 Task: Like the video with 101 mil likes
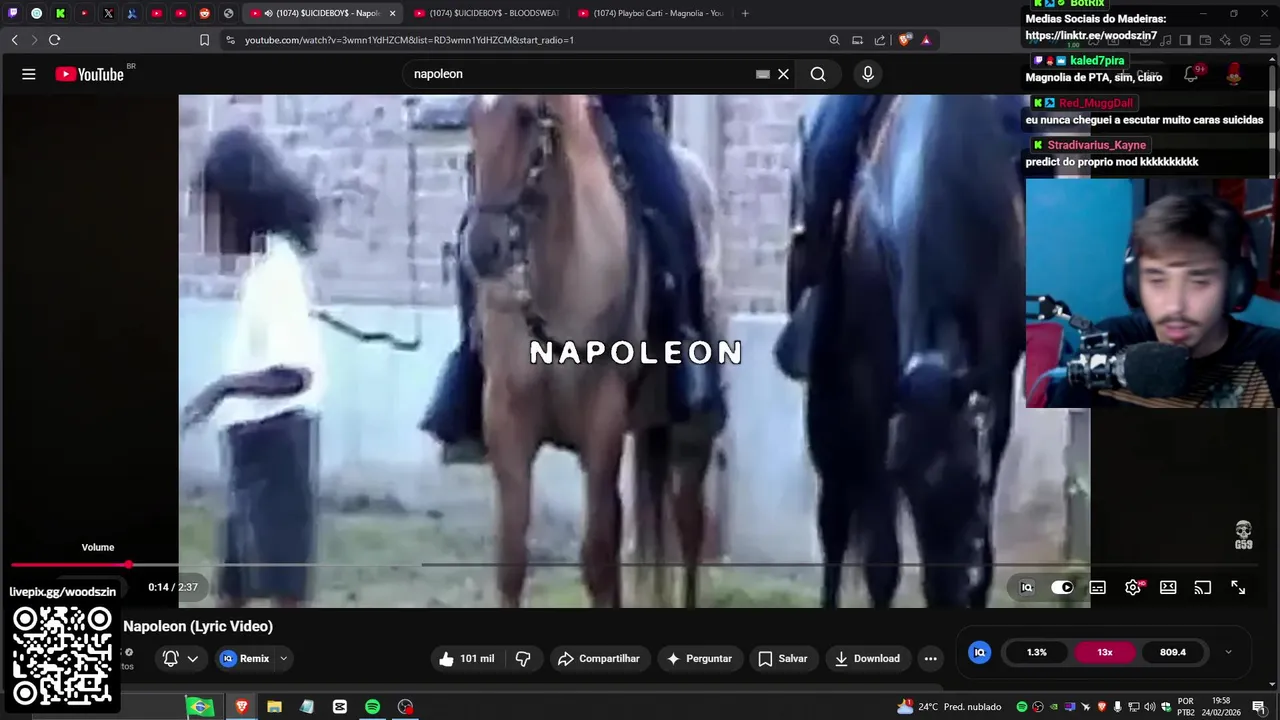click(466, 659)
